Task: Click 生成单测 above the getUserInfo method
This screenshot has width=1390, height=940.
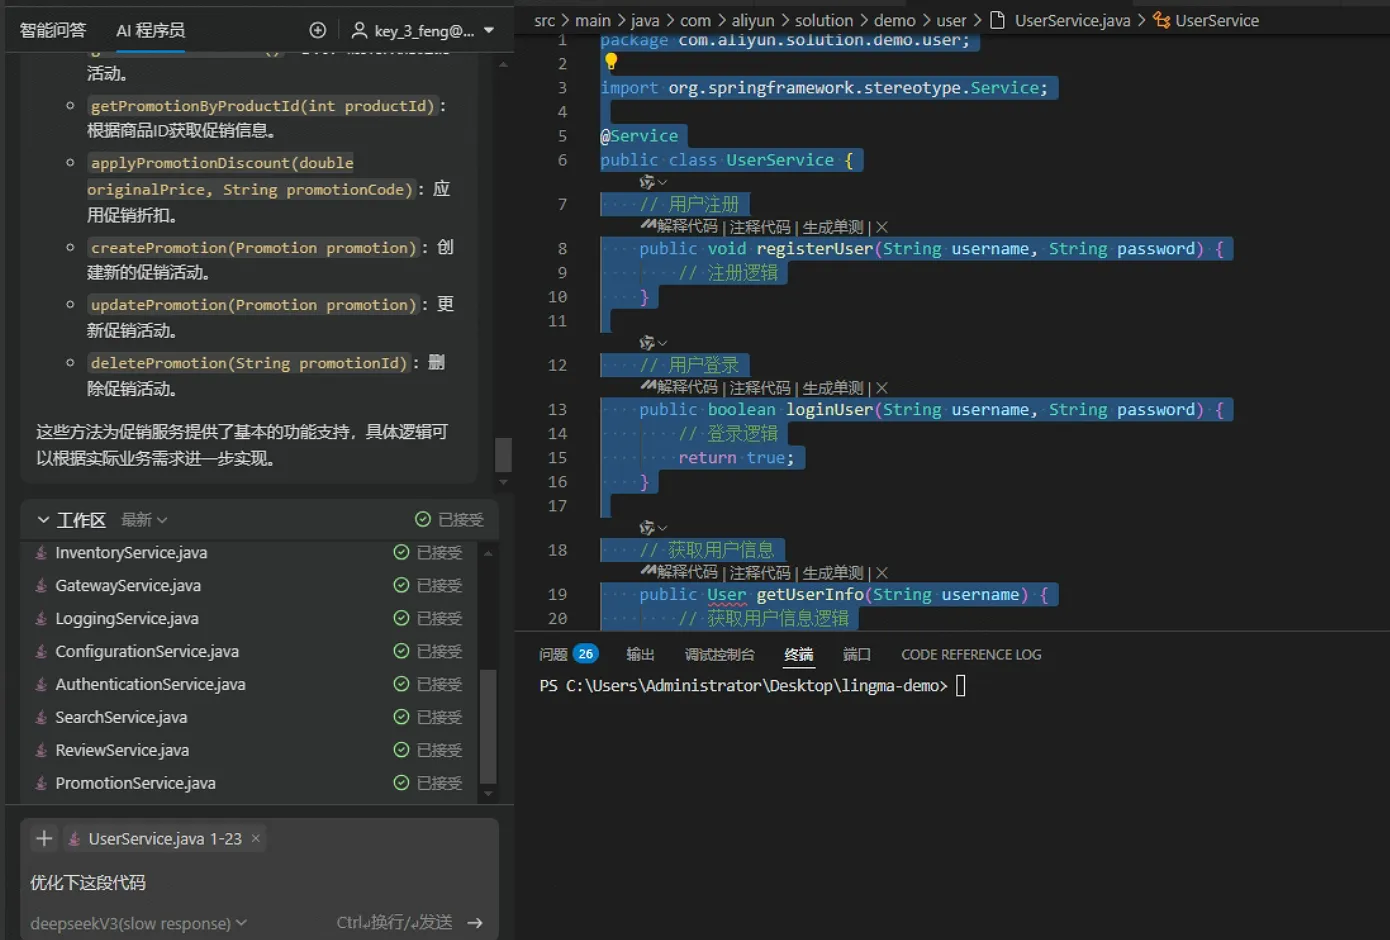Action: click(x=832, y=573)
